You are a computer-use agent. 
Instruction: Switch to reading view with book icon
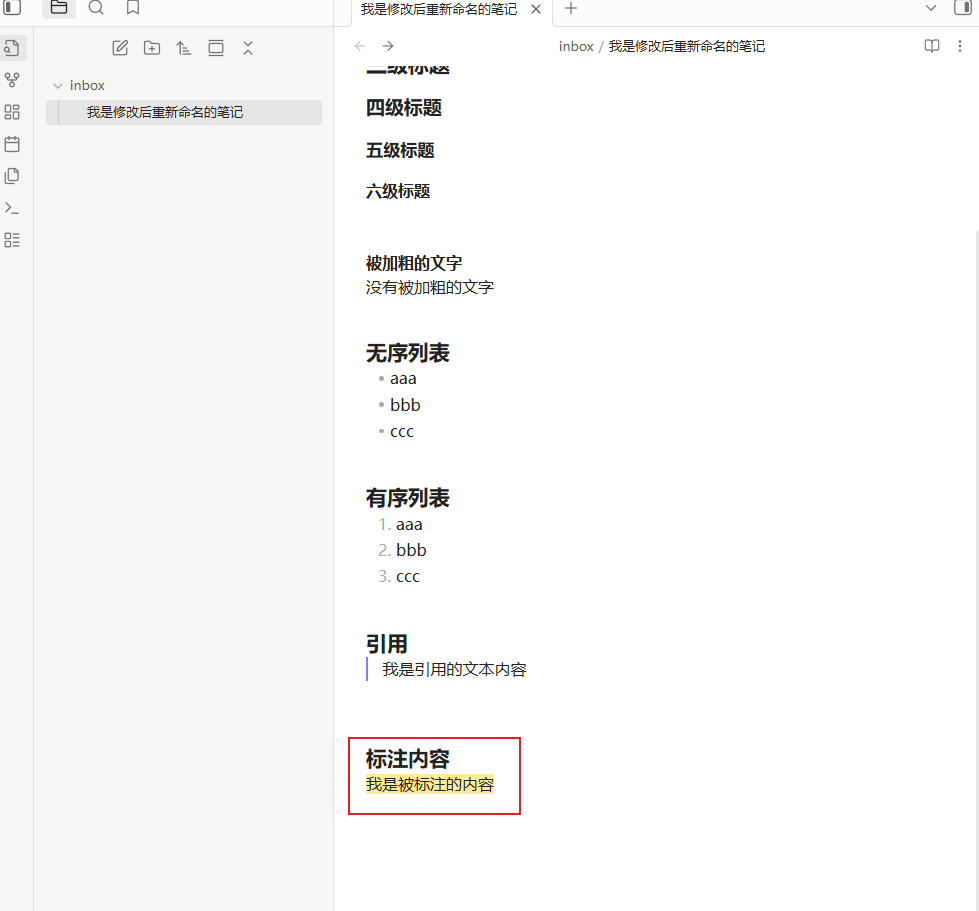point(931,46)
